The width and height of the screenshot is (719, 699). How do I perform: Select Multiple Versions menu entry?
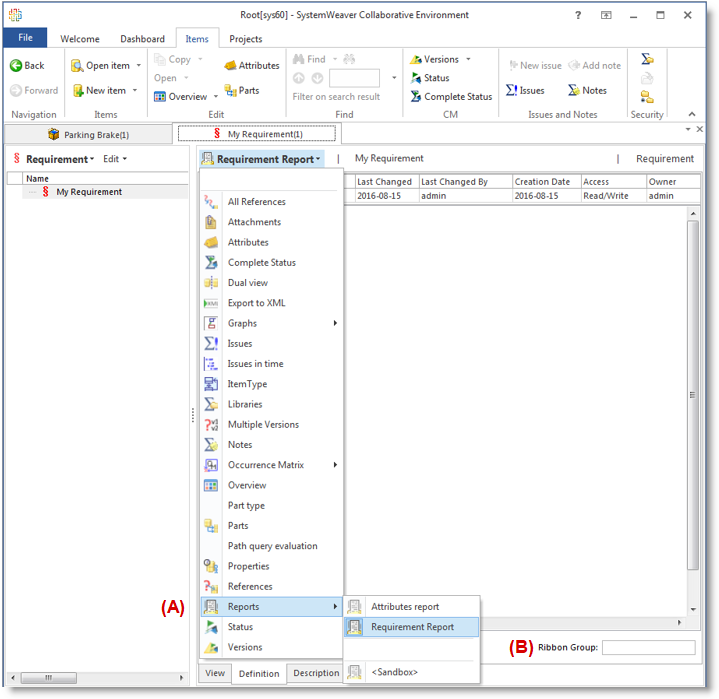coord(271,424)
